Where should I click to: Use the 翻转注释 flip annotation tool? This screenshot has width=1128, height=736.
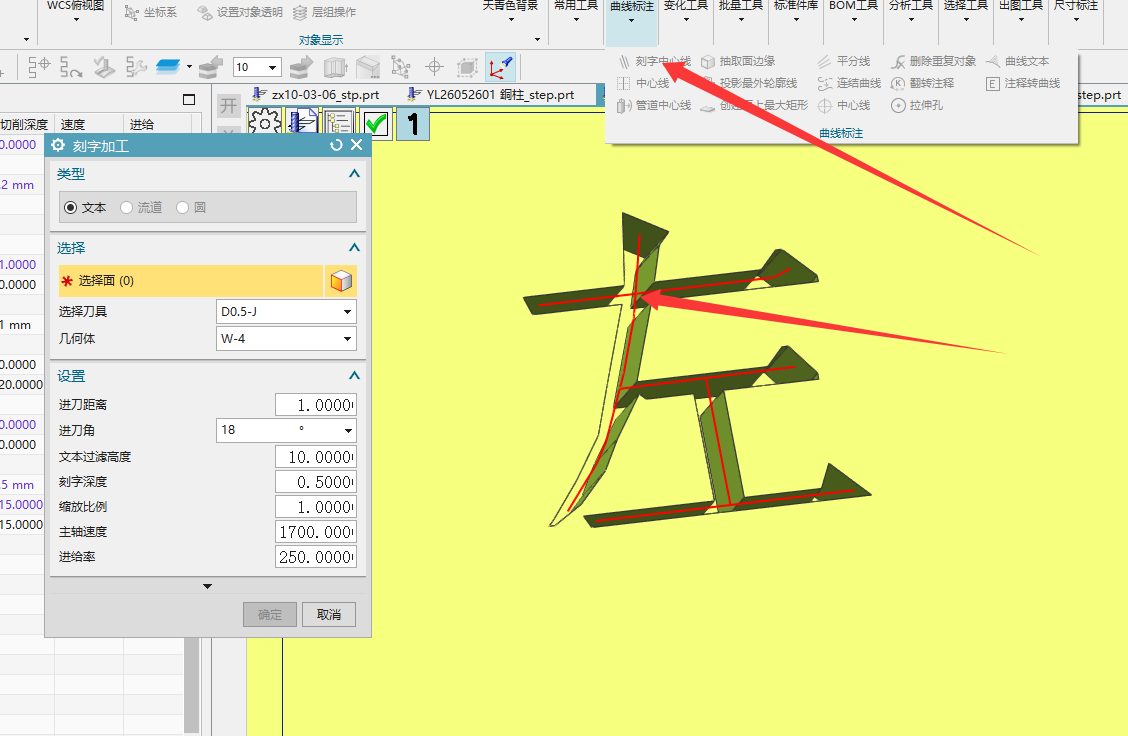(922, 83)
